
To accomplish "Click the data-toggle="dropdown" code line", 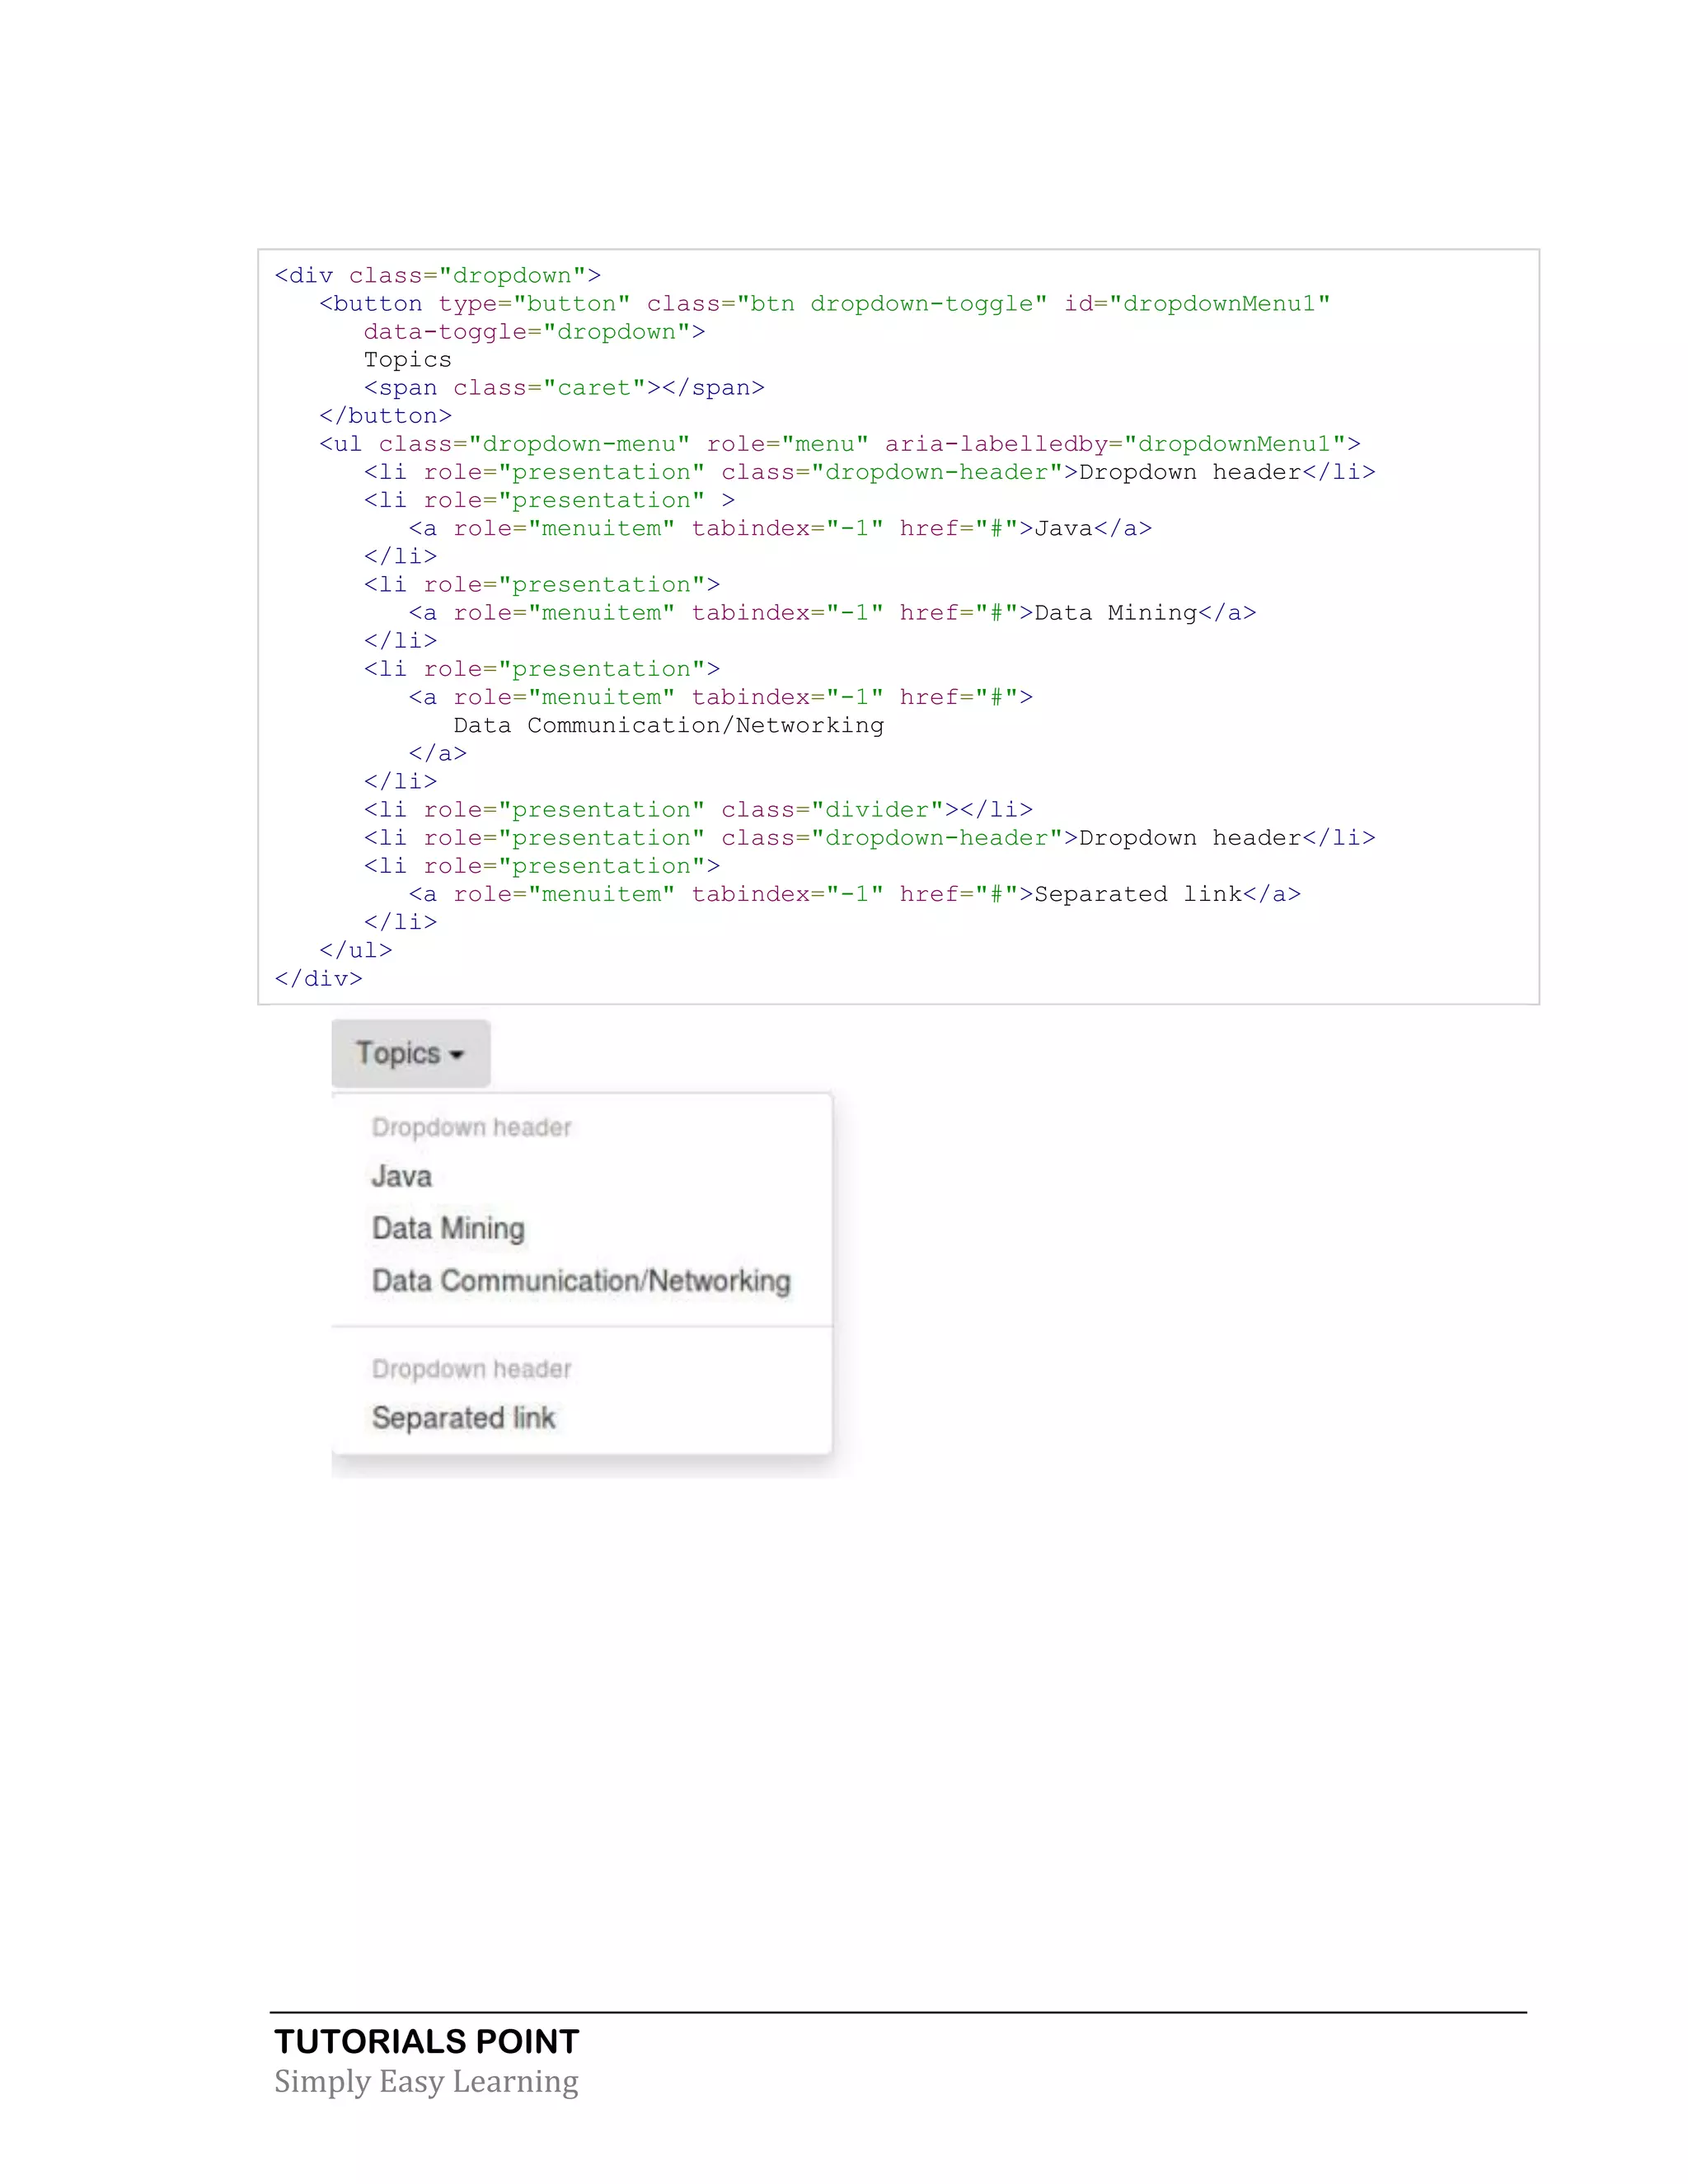I will tap(534, 332).
